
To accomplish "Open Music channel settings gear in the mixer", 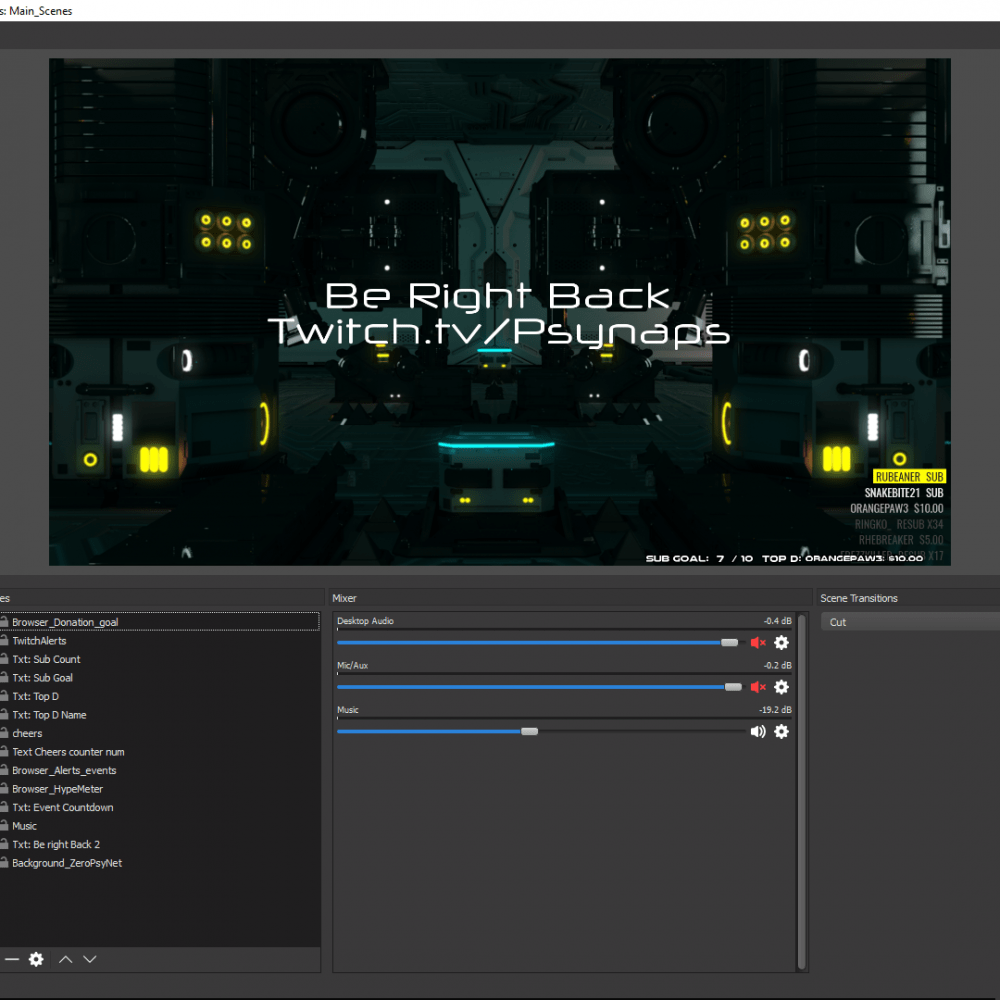I will click(x=781, y=732).
